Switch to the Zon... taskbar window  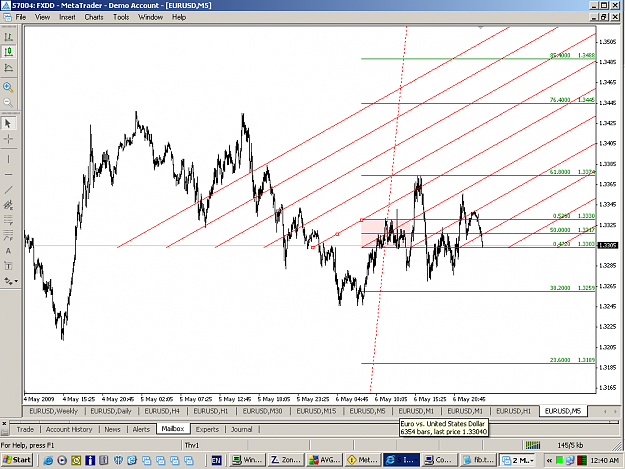[x=286, y=460]
